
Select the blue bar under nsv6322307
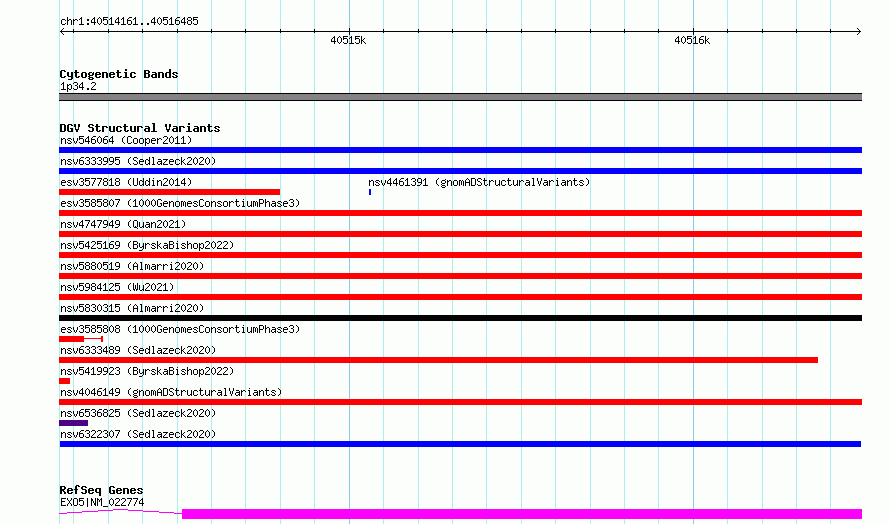tap(460, 444)
